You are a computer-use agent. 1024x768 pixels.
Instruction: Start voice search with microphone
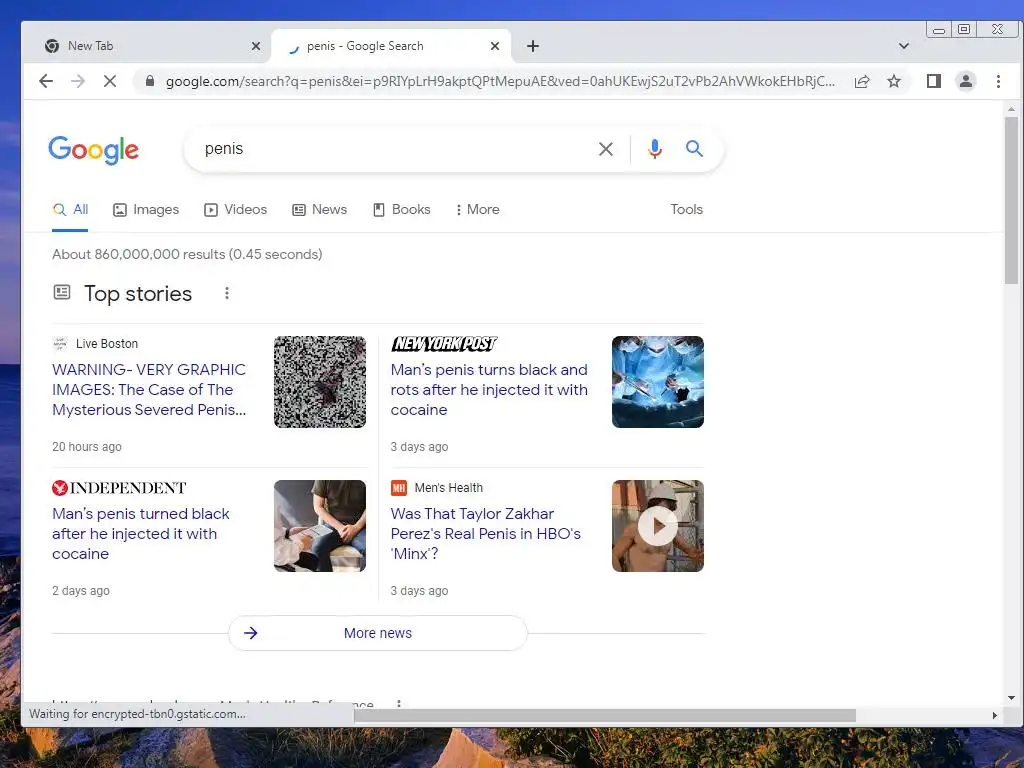click(x=655, y=149)
